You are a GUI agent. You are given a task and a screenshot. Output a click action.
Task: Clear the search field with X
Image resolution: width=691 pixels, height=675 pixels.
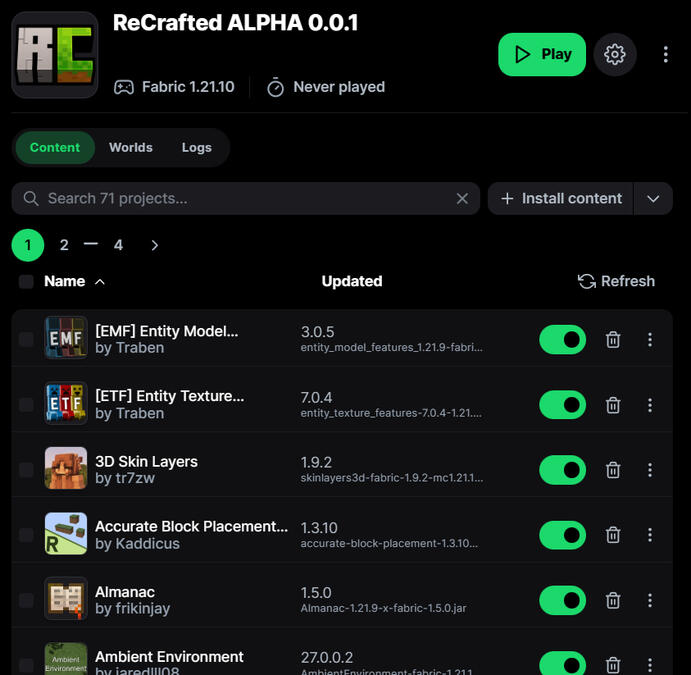(462, 199)
